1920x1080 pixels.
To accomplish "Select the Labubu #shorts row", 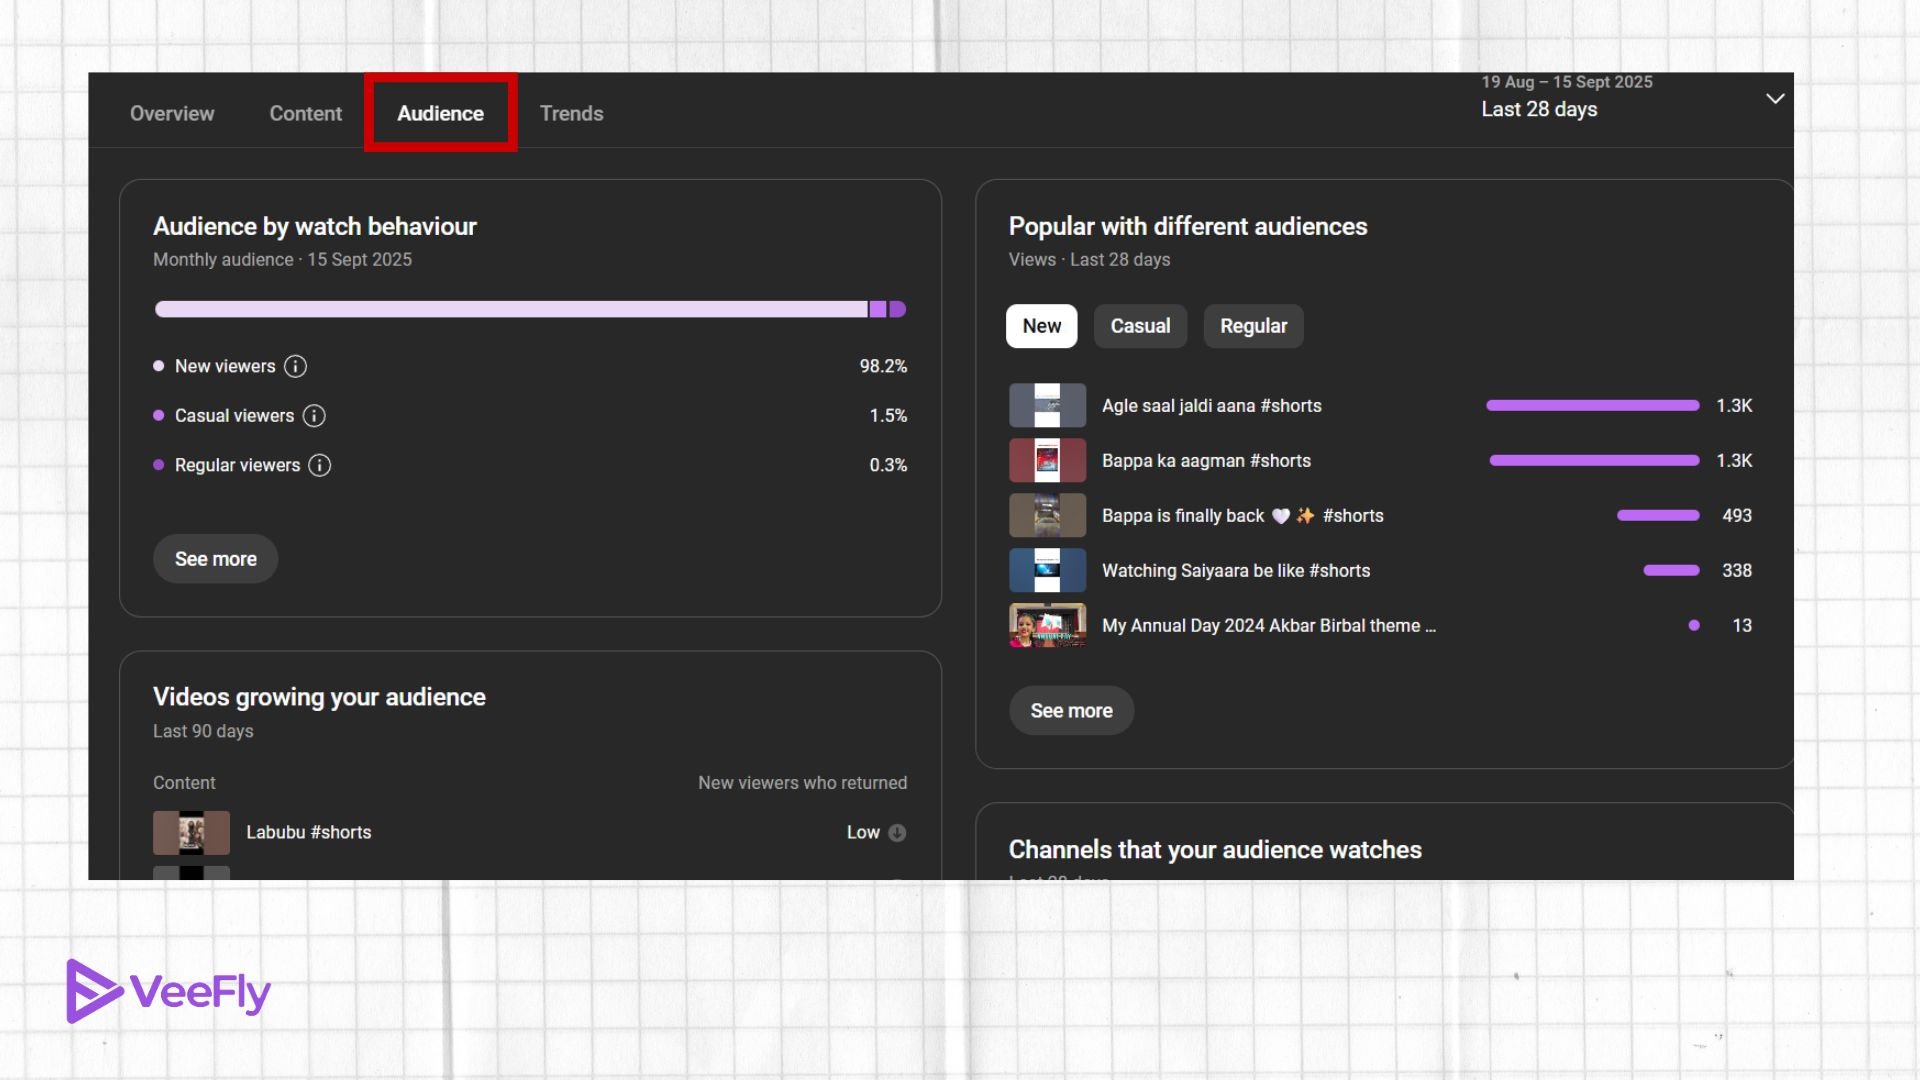I will 308,832.
